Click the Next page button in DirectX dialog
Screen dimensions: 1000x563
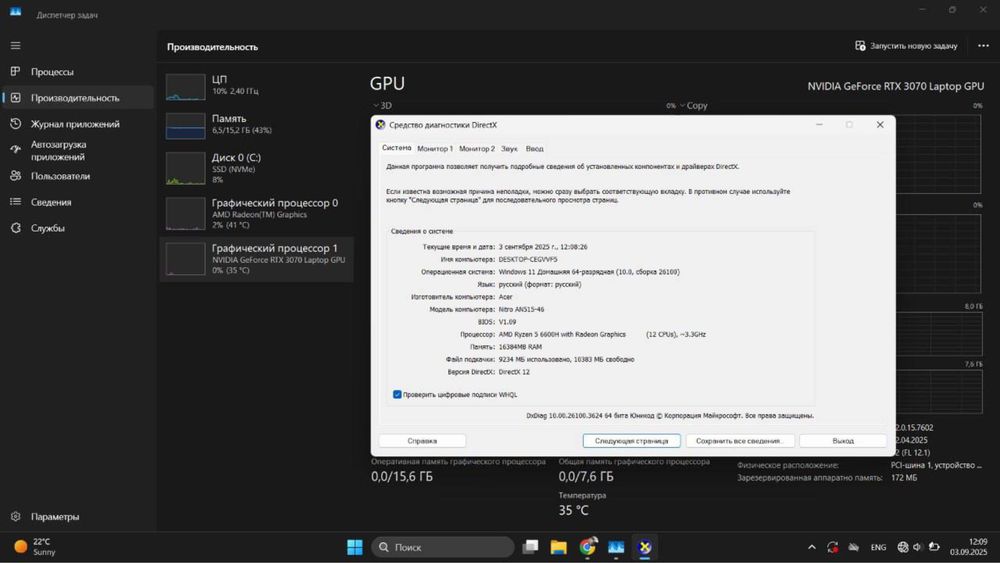(x=631, y=441)
